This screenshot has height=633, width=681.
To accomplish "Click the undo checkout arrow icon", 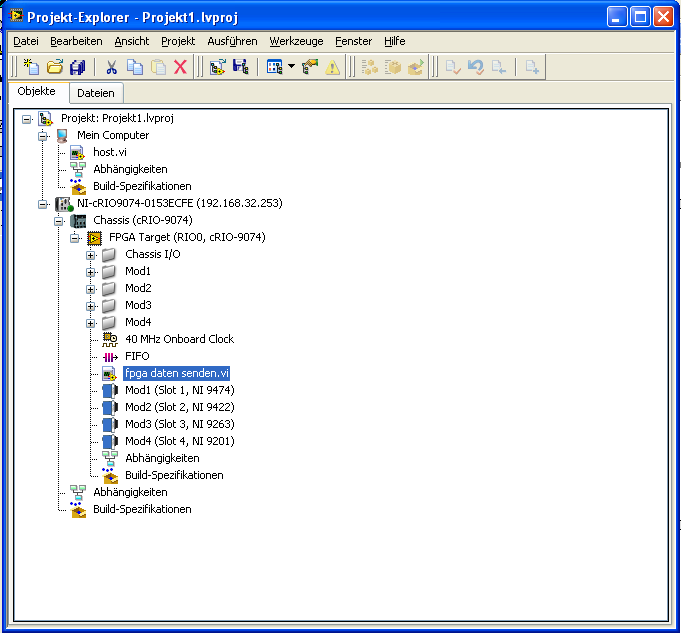I will pyautogui.click(x=476, y=67).
